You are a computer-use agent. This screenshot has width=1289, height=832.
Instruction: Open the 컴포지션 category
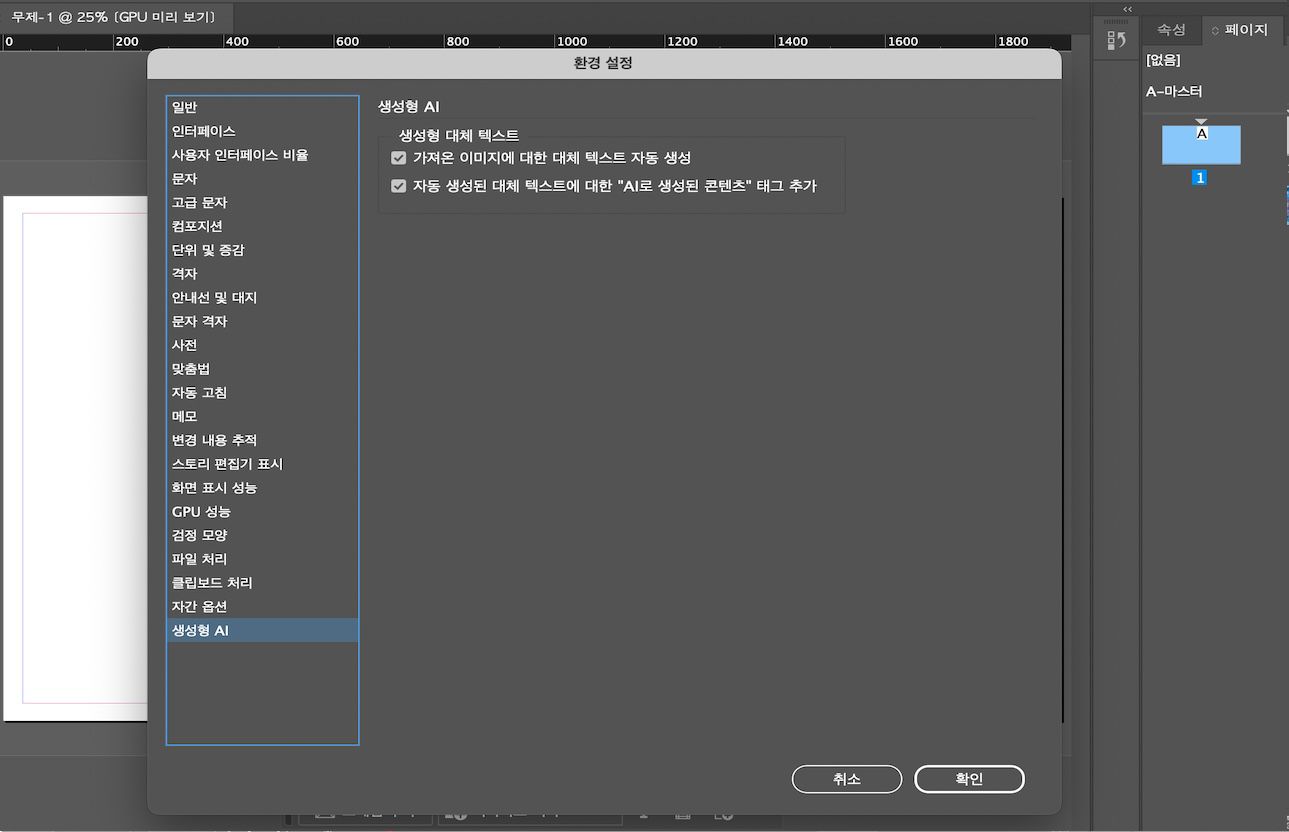tap(262, 226)
